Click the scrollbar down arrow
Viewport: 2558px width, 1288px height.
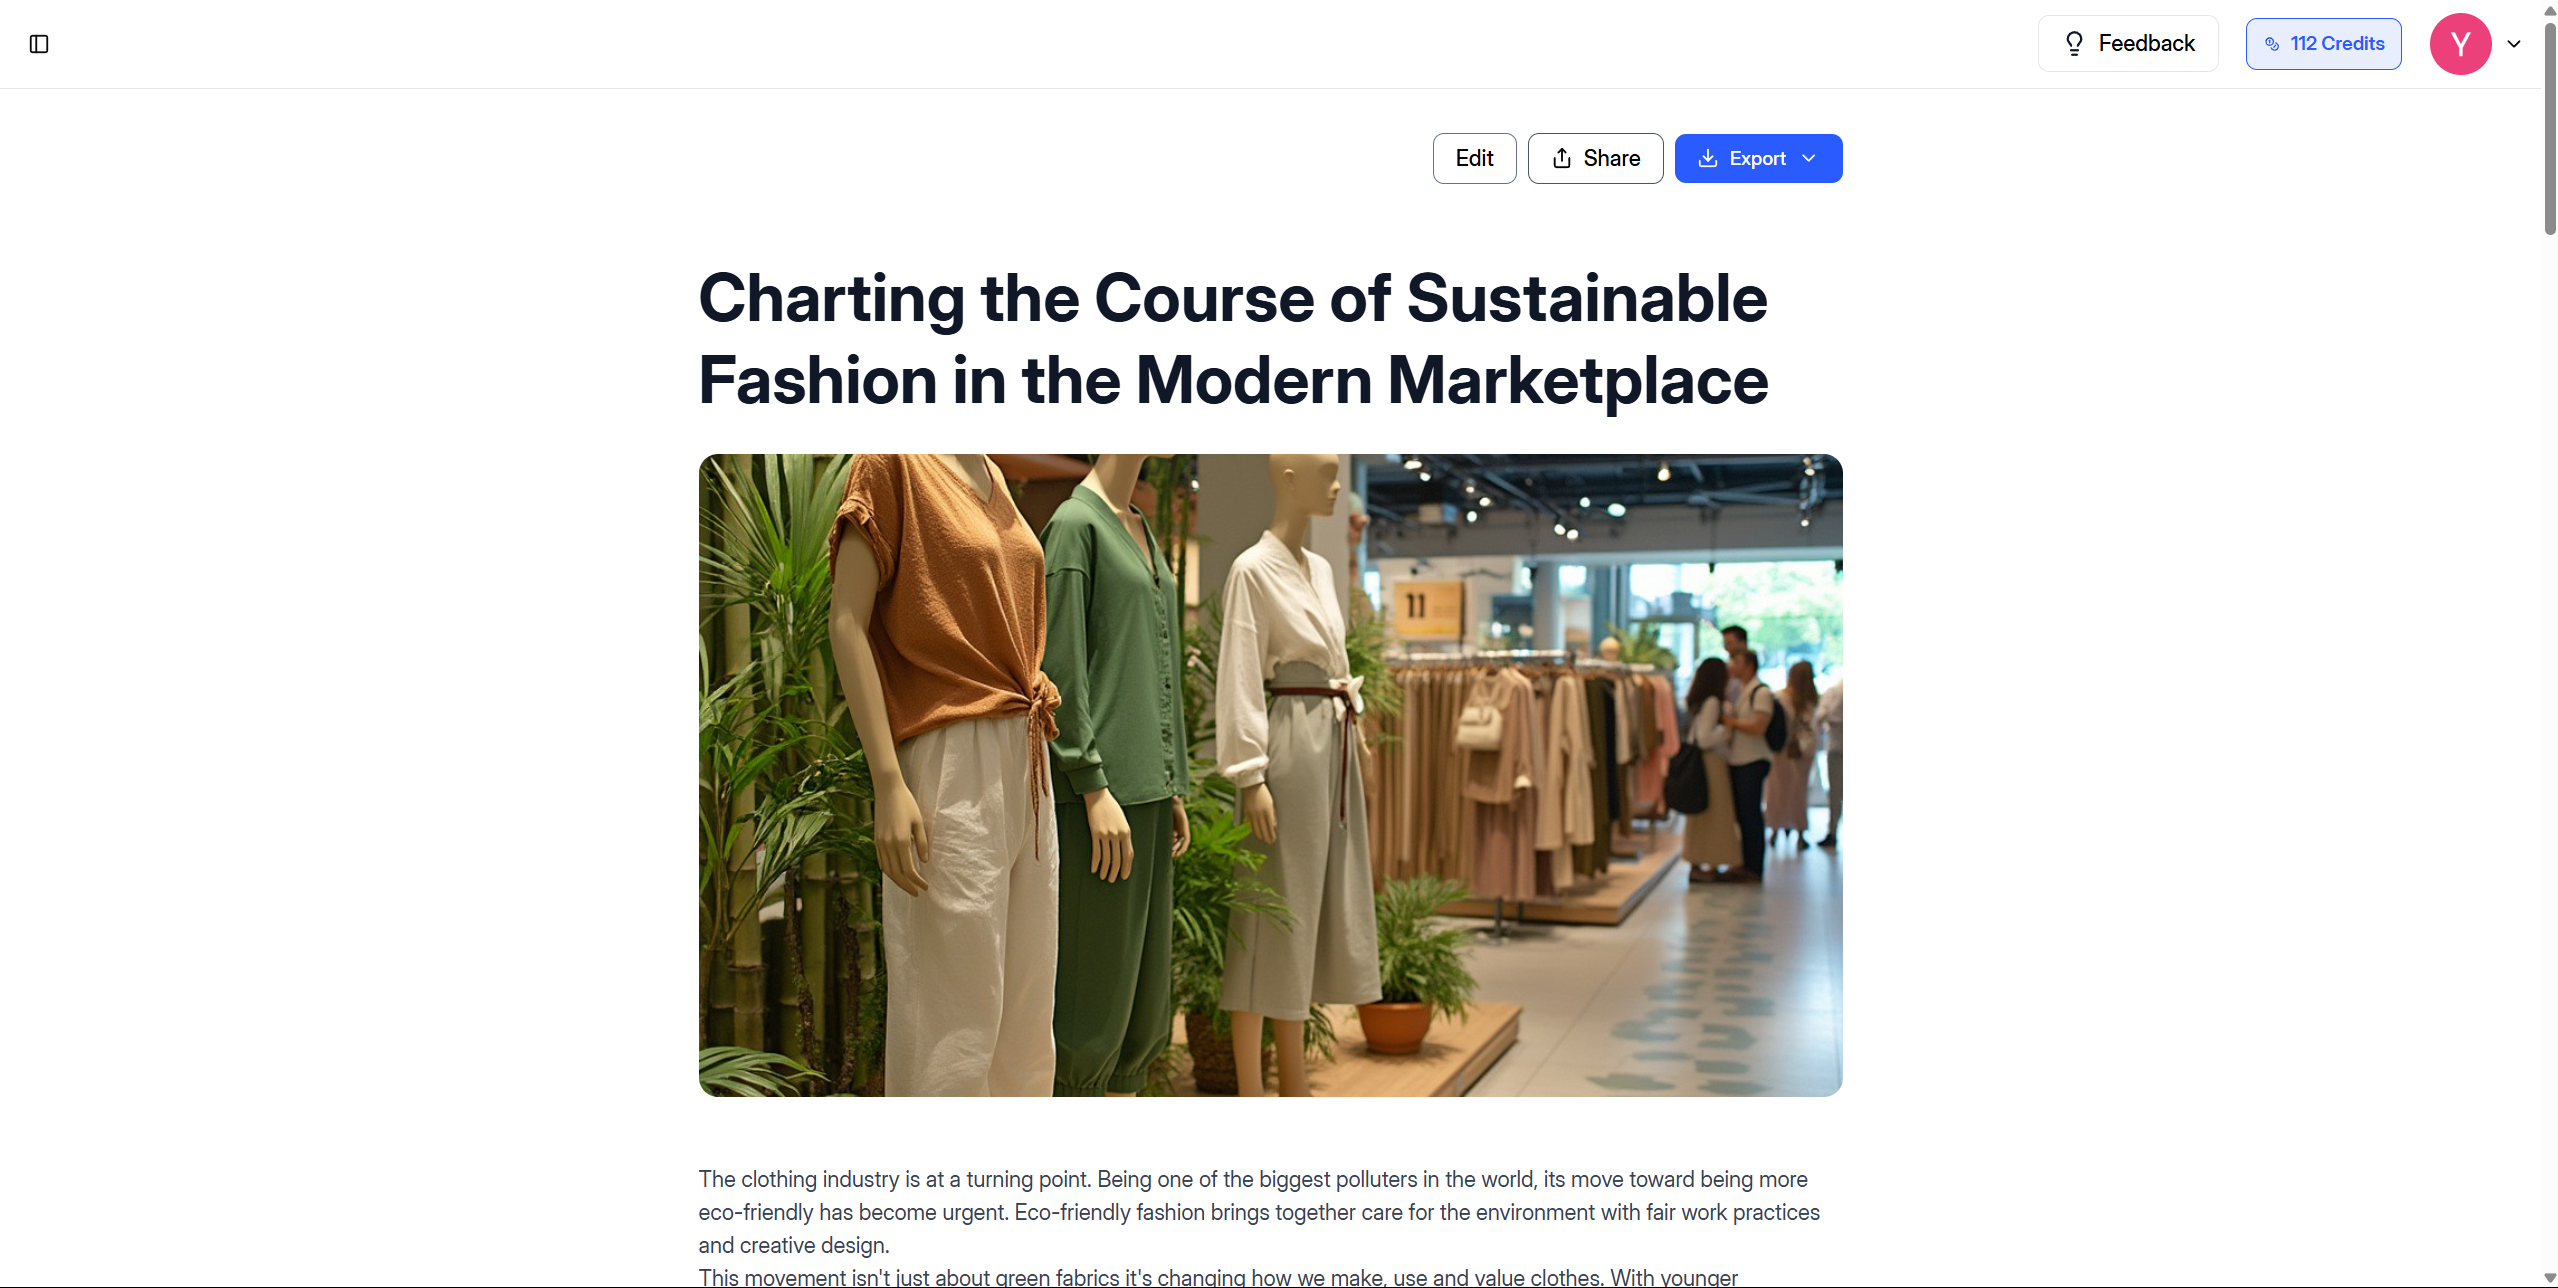pos(2549,1278)
